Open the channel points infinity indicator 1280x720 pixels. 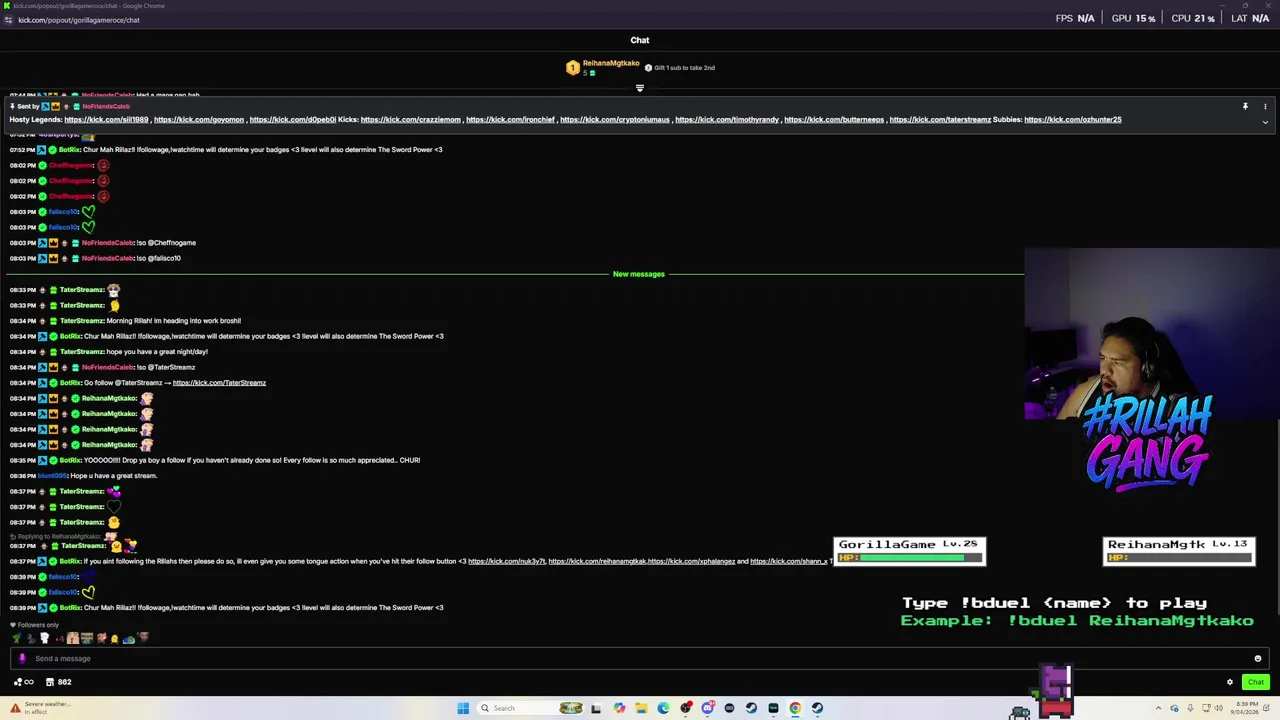24,682
